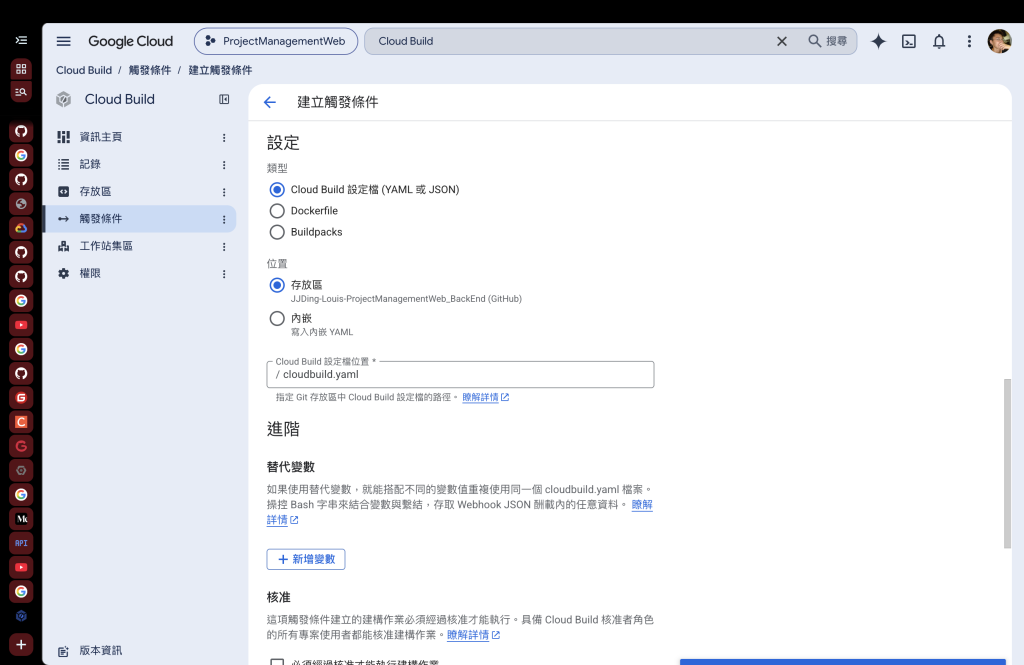
Task: Open more options for 資訊主頁
Action: 224,137
